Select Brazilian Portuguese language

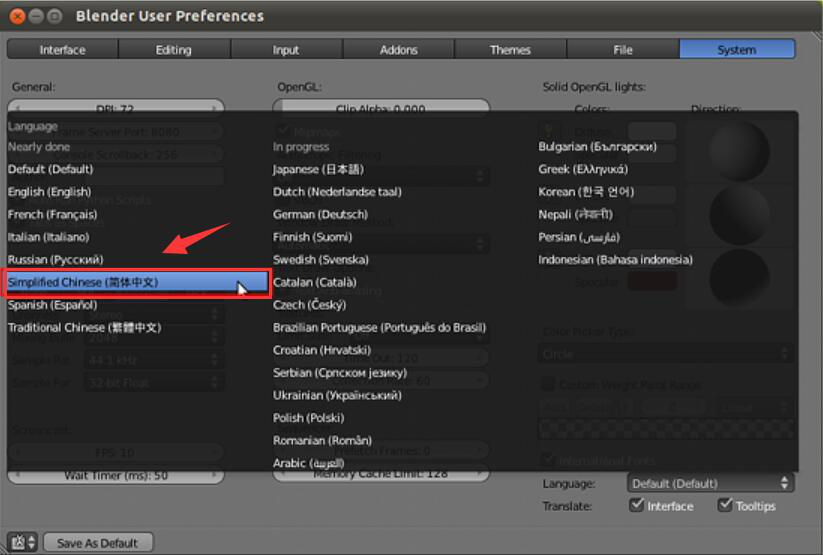coord(379,328)
